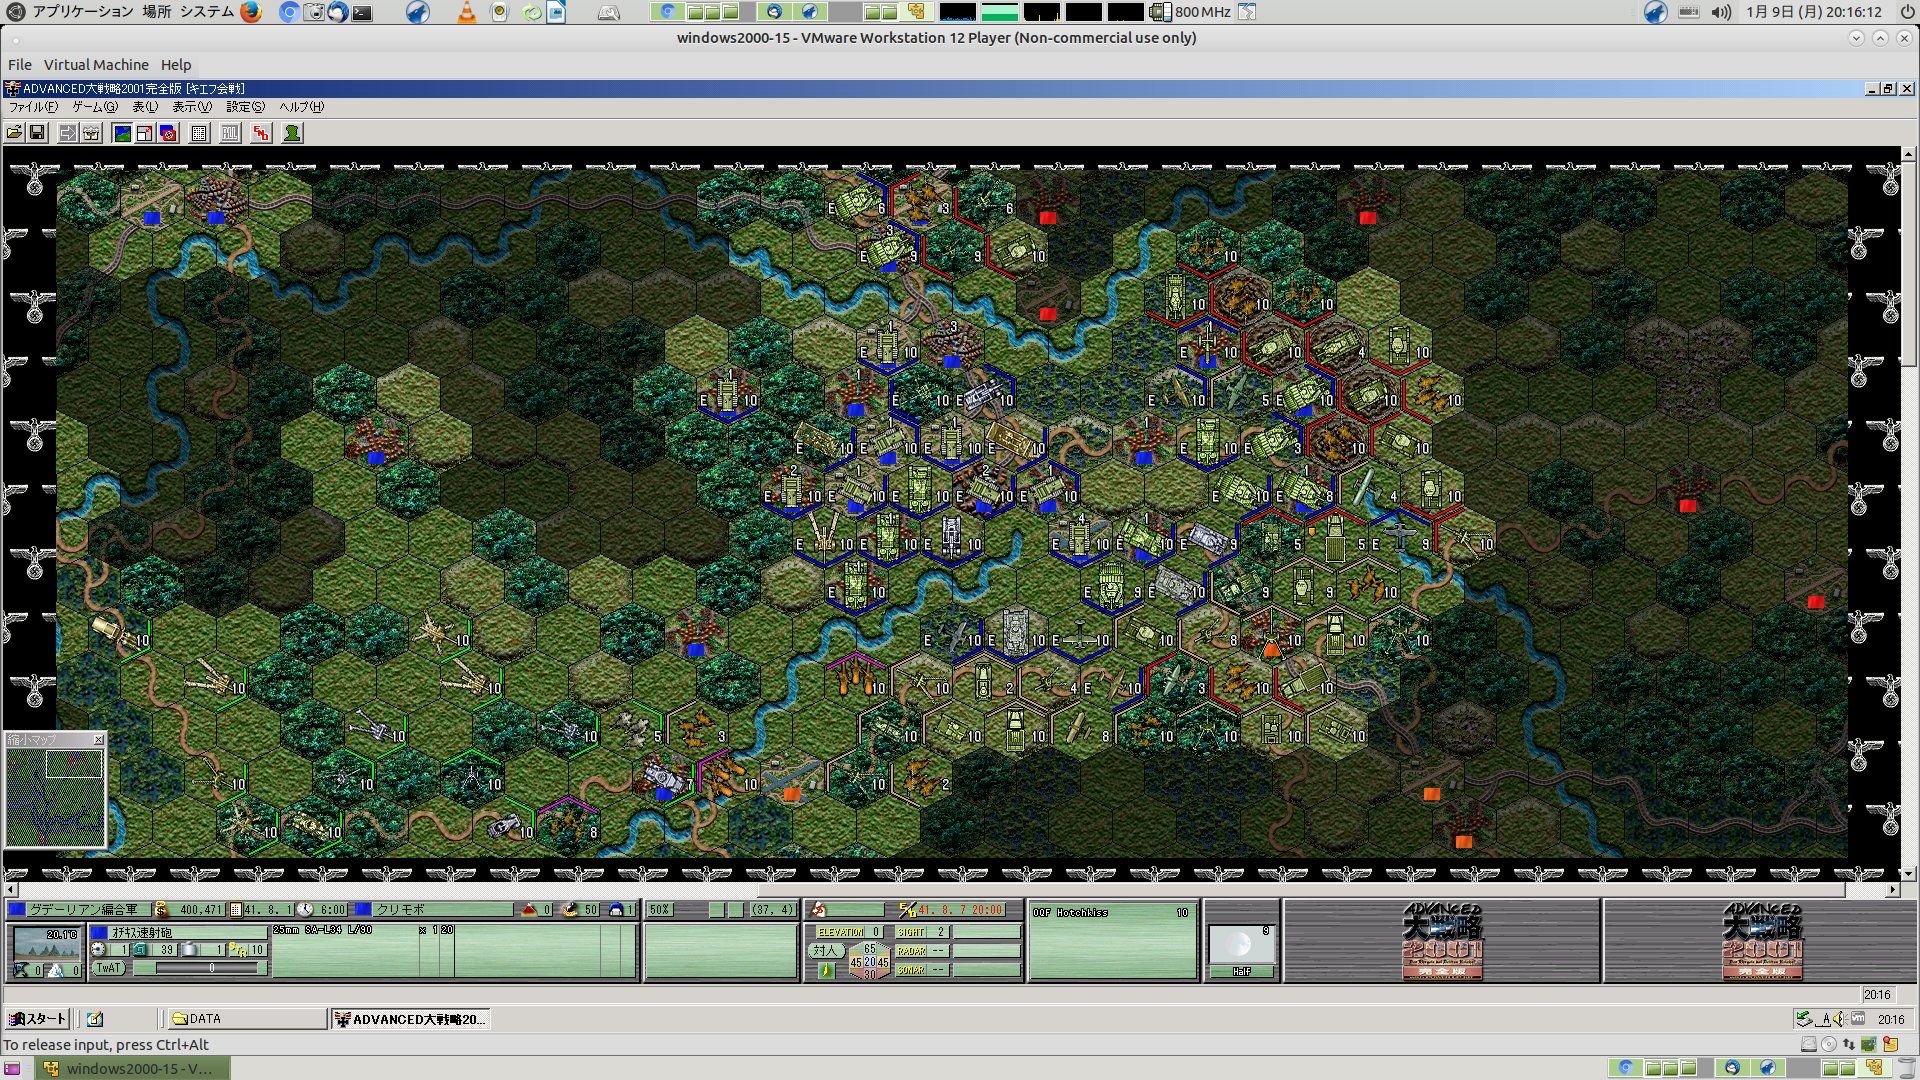Click the grey arrow toolbar icon
Screen dimensions: 1920x1080
(68, 133)
